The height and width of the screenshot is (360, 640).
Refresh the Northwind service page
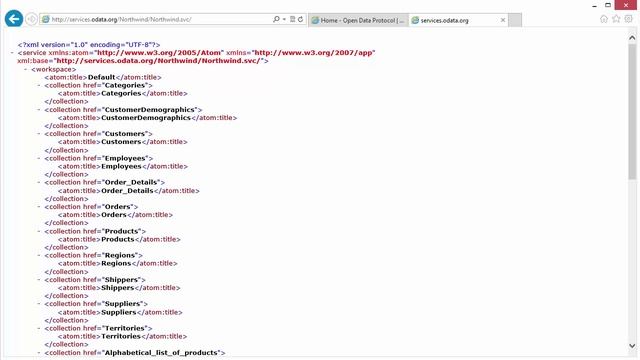(300, 19)
